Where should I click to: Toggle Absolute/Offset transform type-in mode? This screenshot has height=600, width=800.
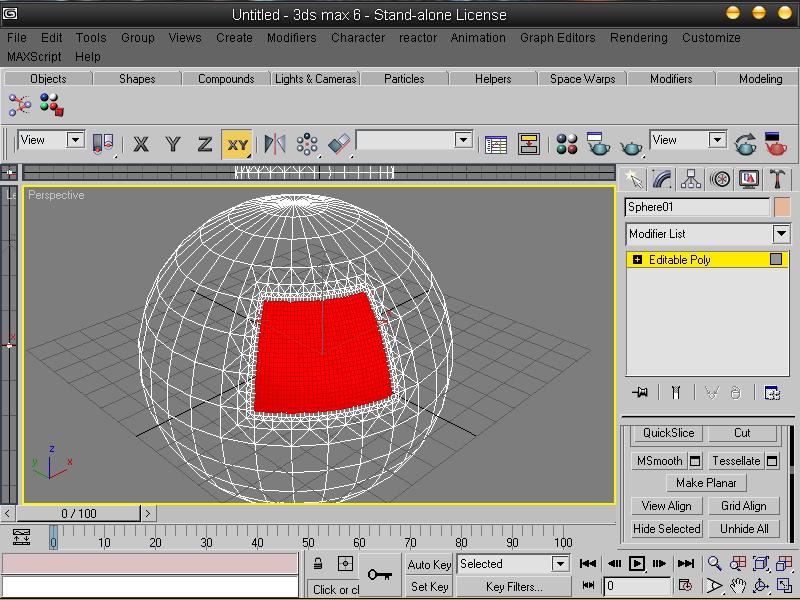click(345, 564)
